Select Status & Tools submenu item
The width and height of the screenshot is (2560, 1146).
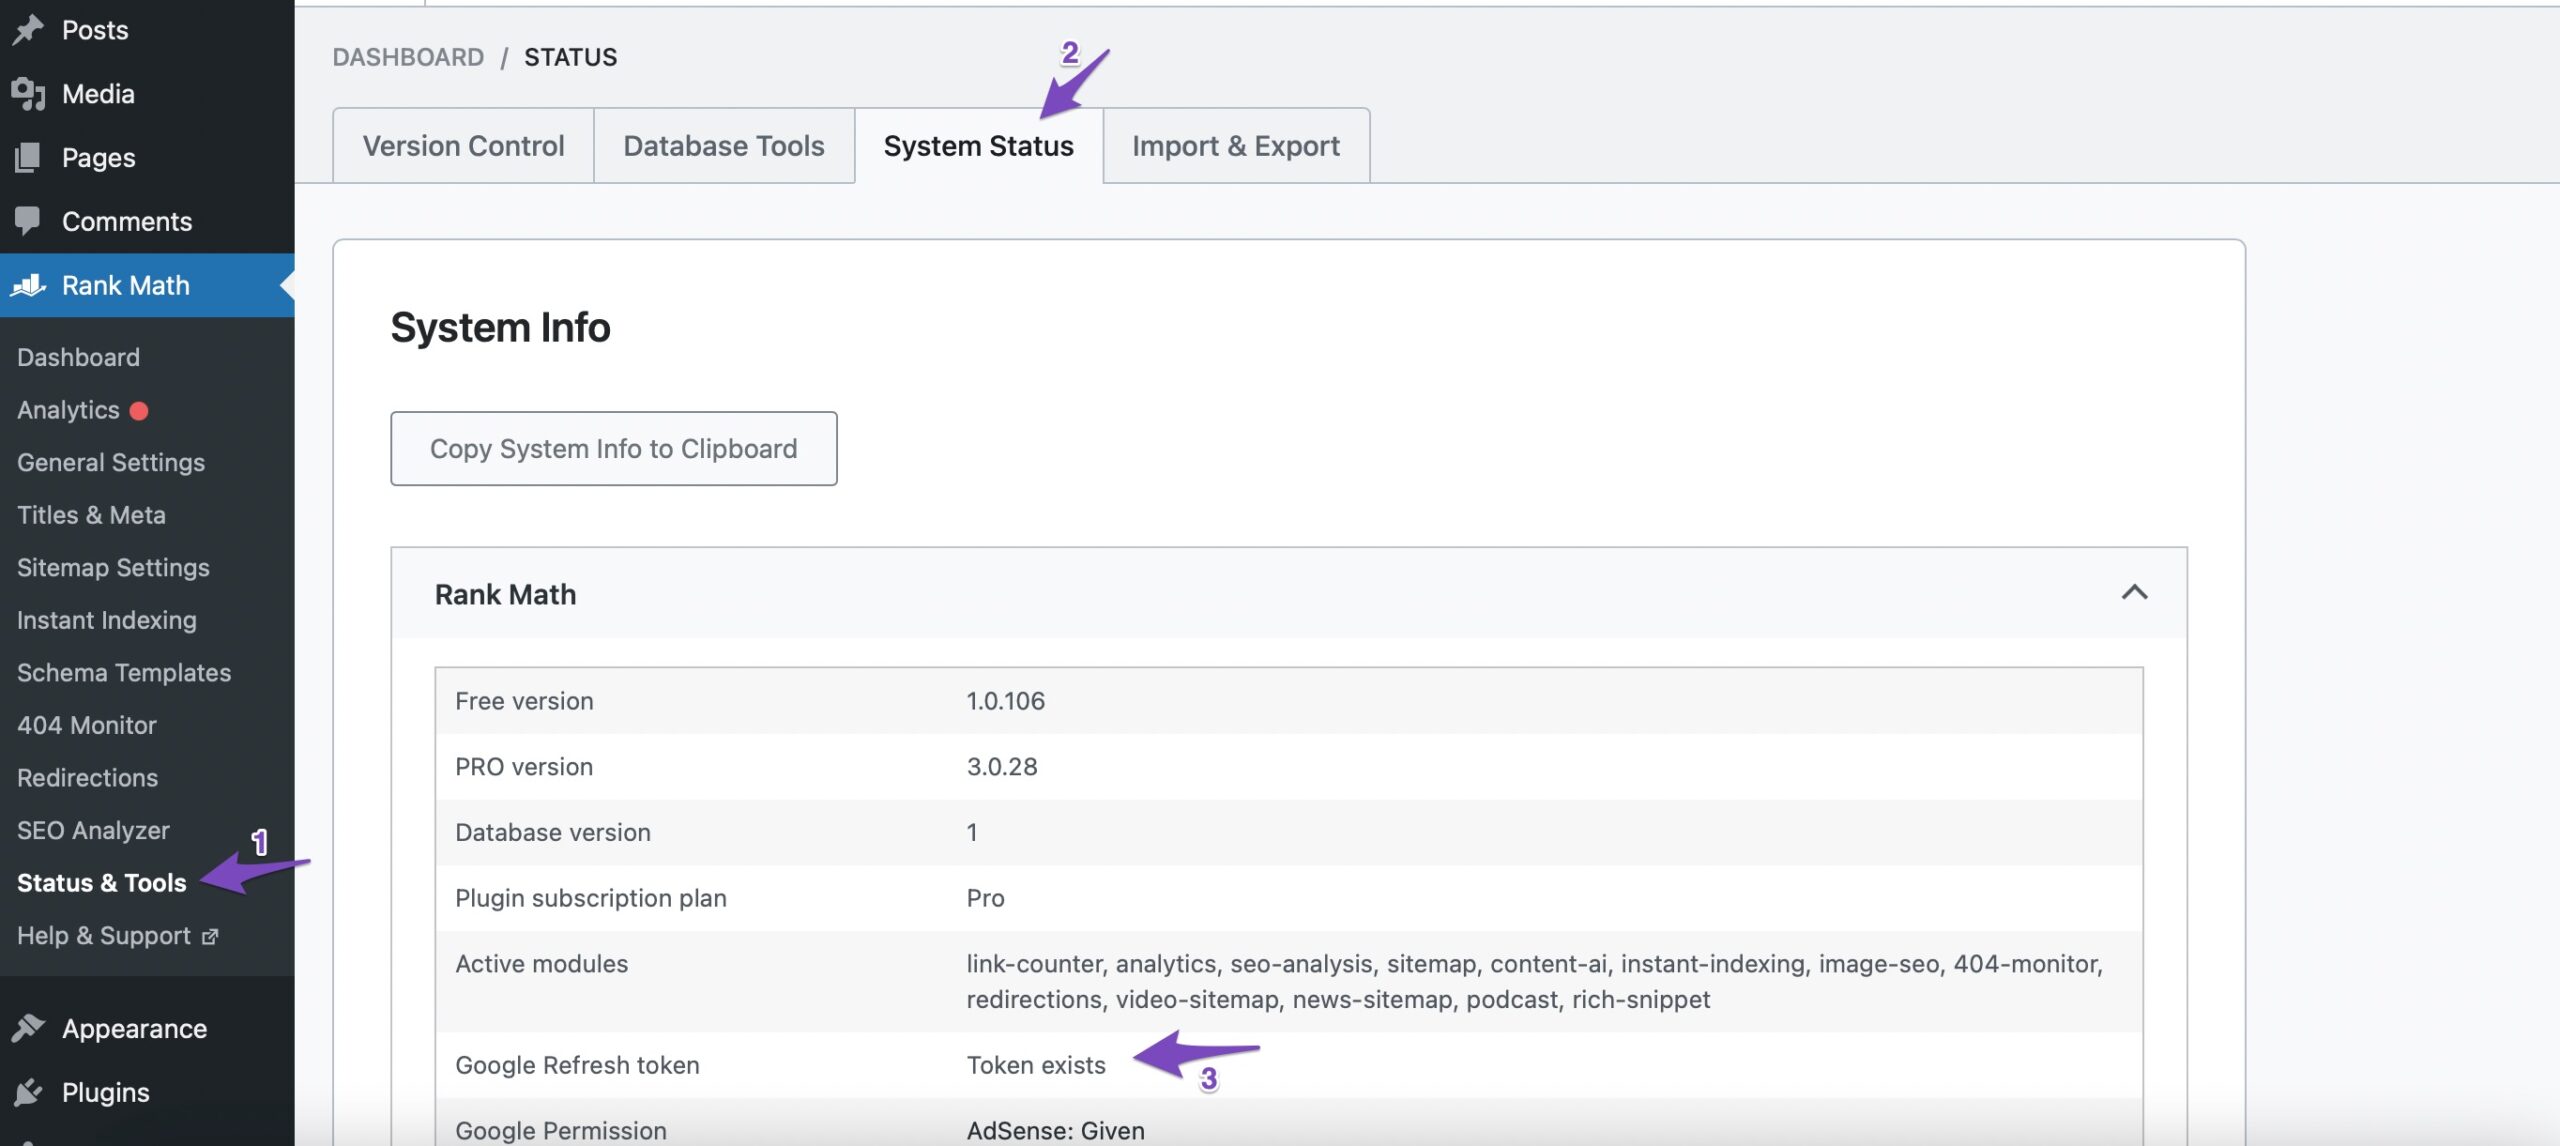click(x=102, y=883)
